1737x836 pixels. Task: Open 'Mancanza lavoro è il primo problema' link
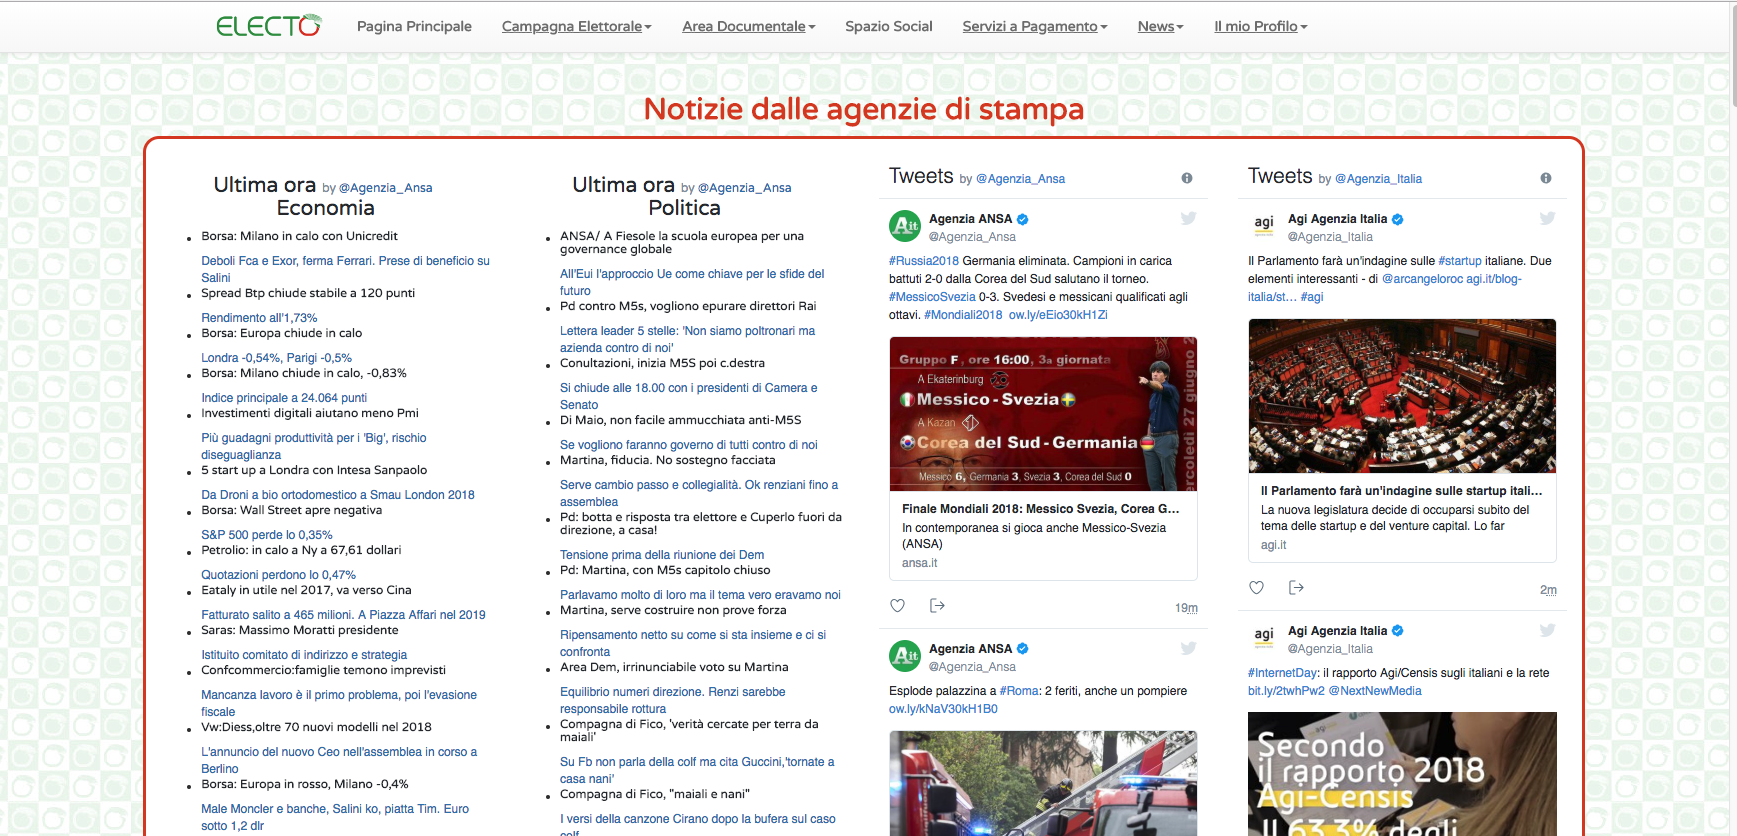(339, 703)
